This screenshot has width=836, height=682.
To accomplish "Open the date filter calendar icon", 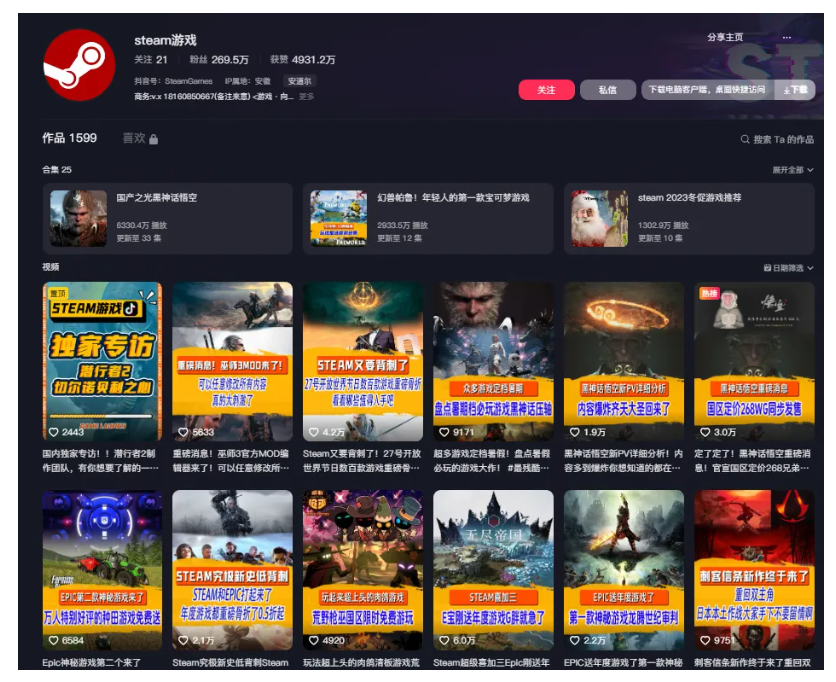I will click(767, 268).
